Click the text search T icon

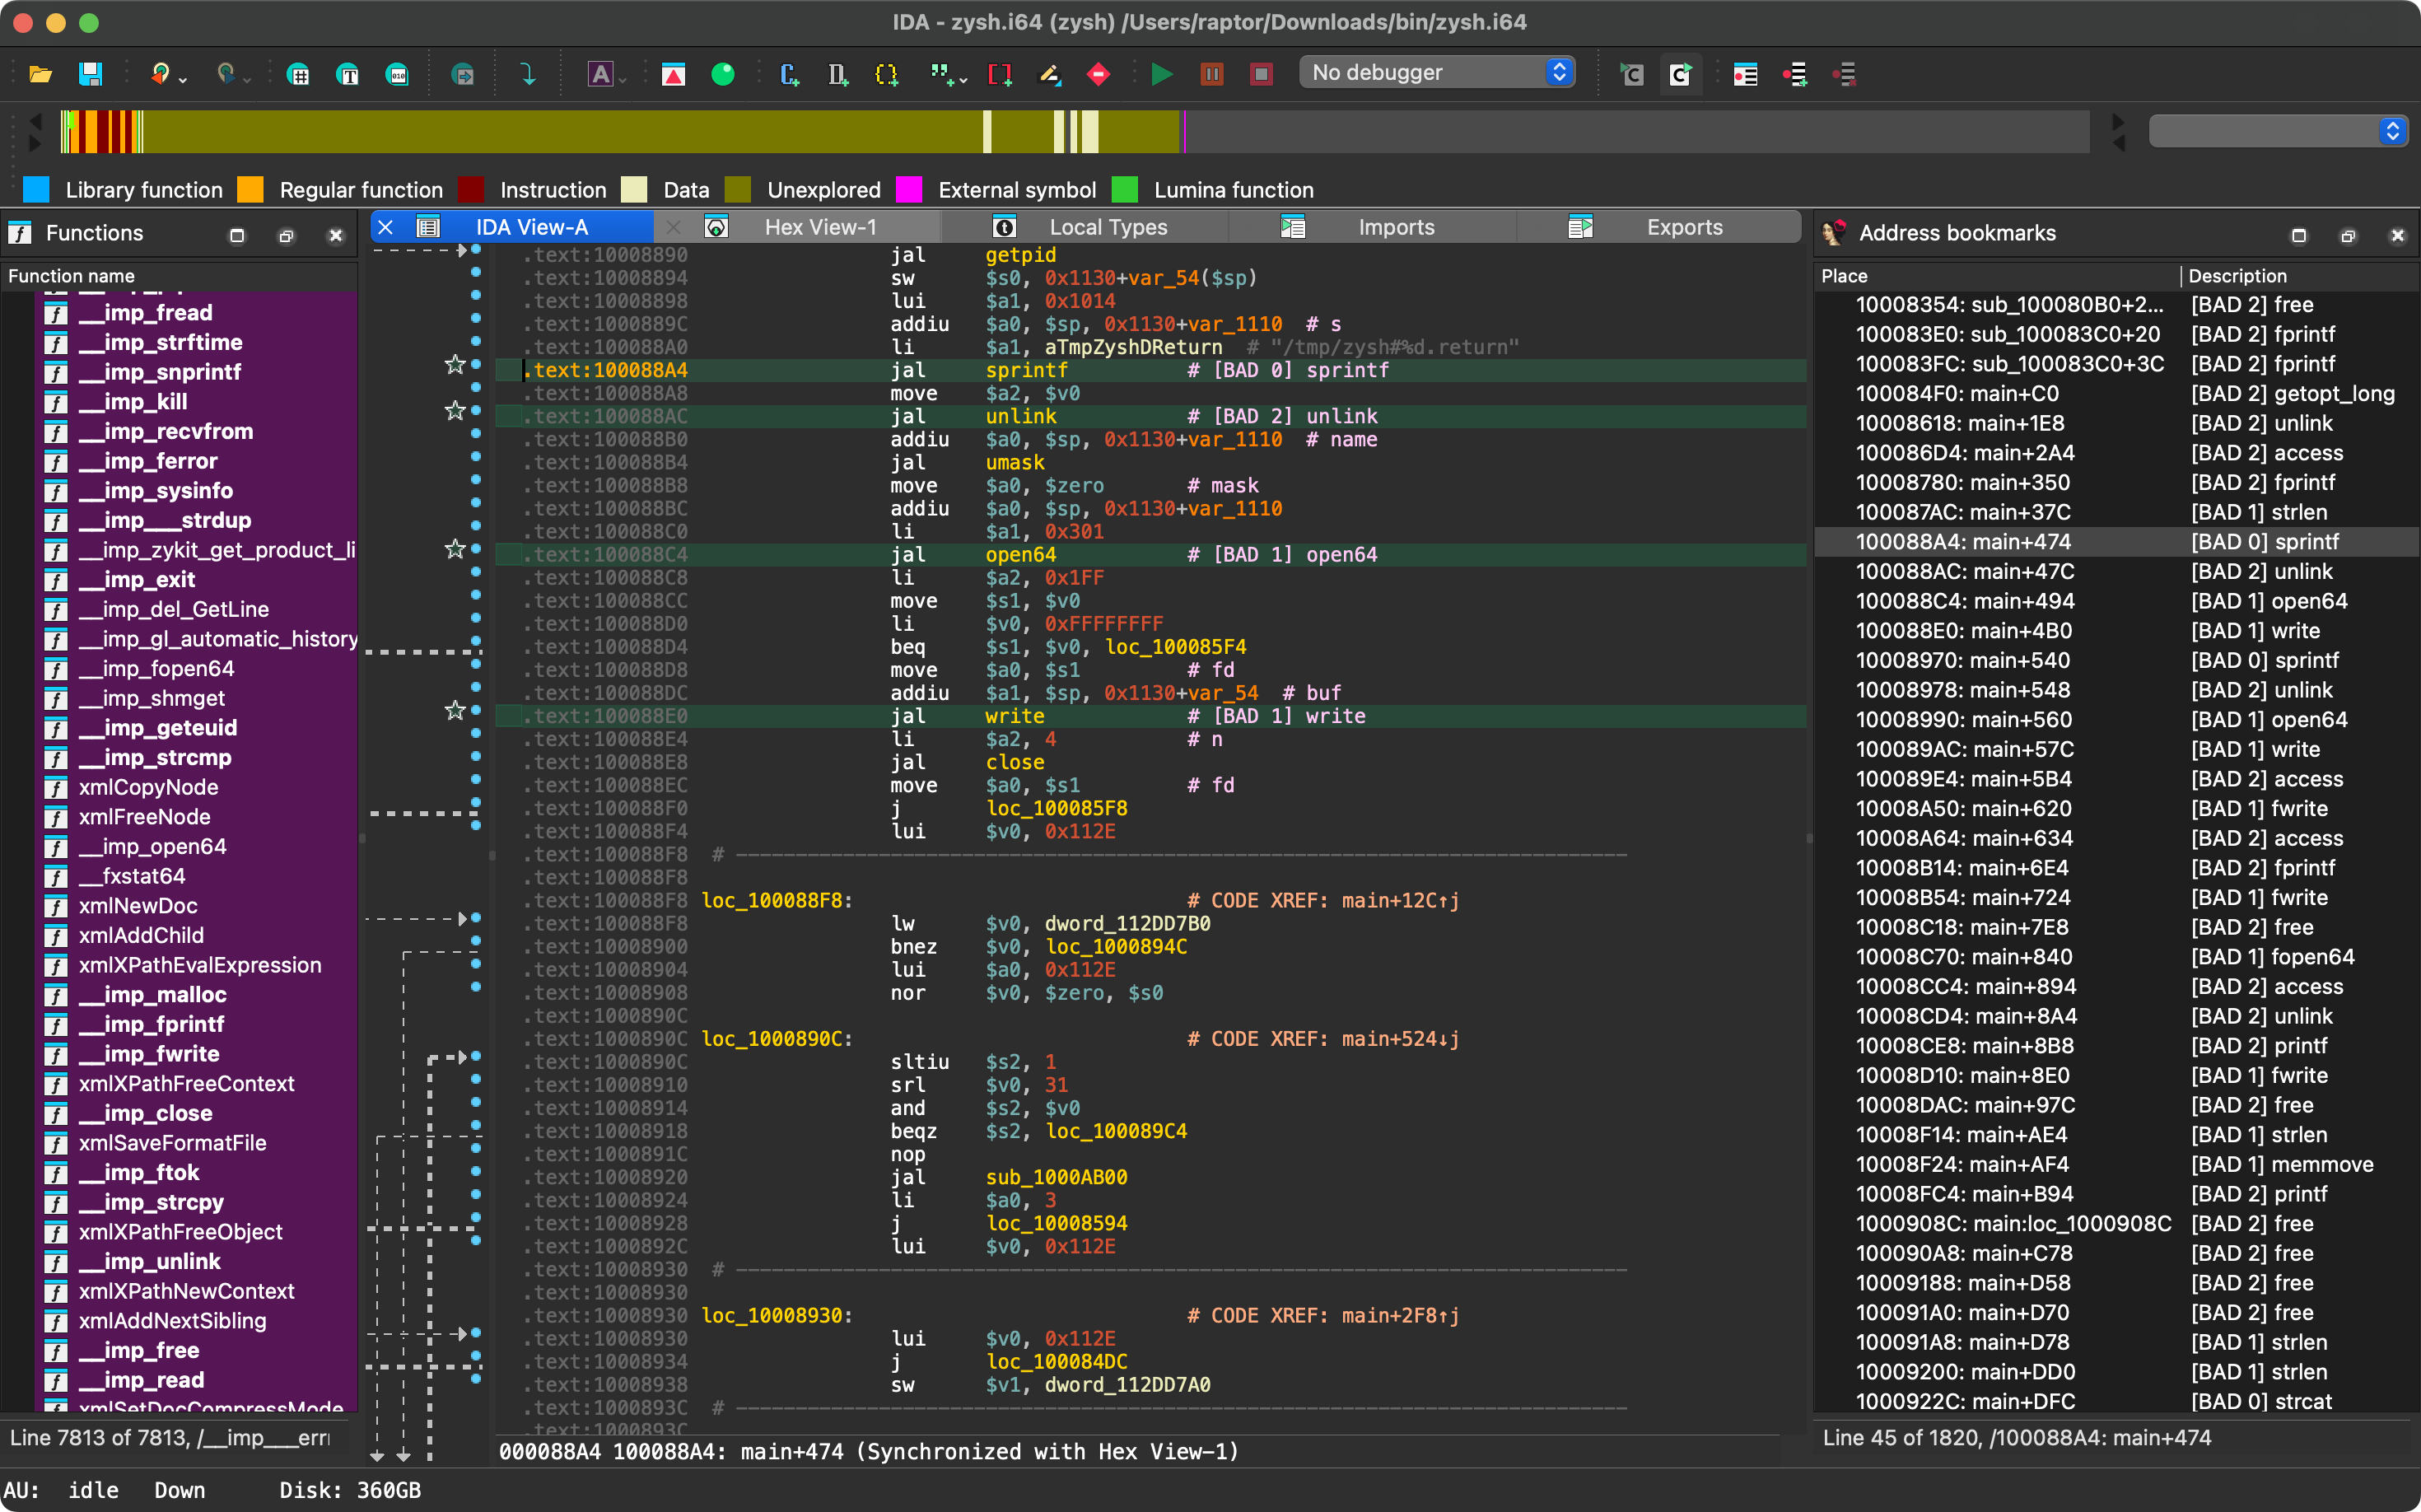[x=348, y=74]
